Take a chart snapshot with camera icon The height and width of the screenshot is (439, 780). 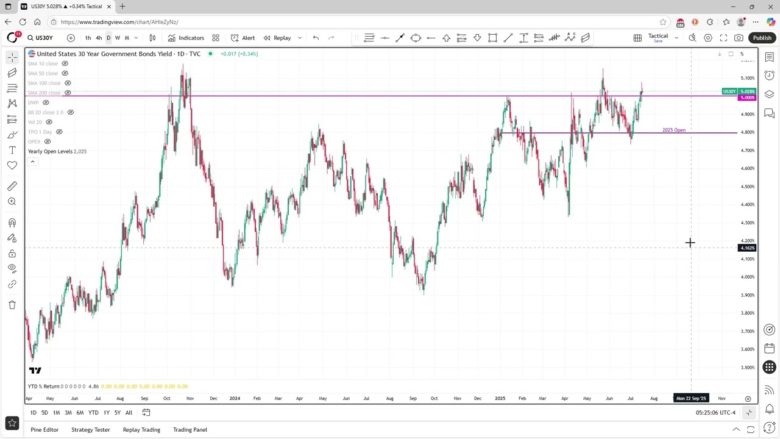739,38
